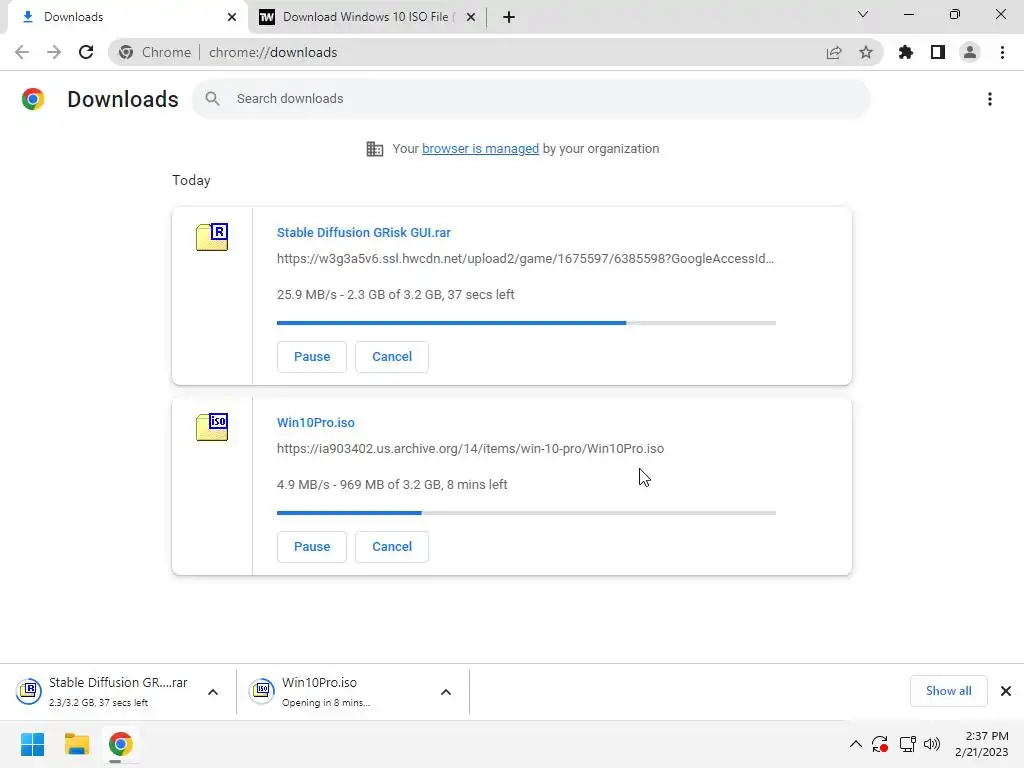Click the managed organization building icon
The height and width of the screenshot is (768, 1024).
(375, 149)
